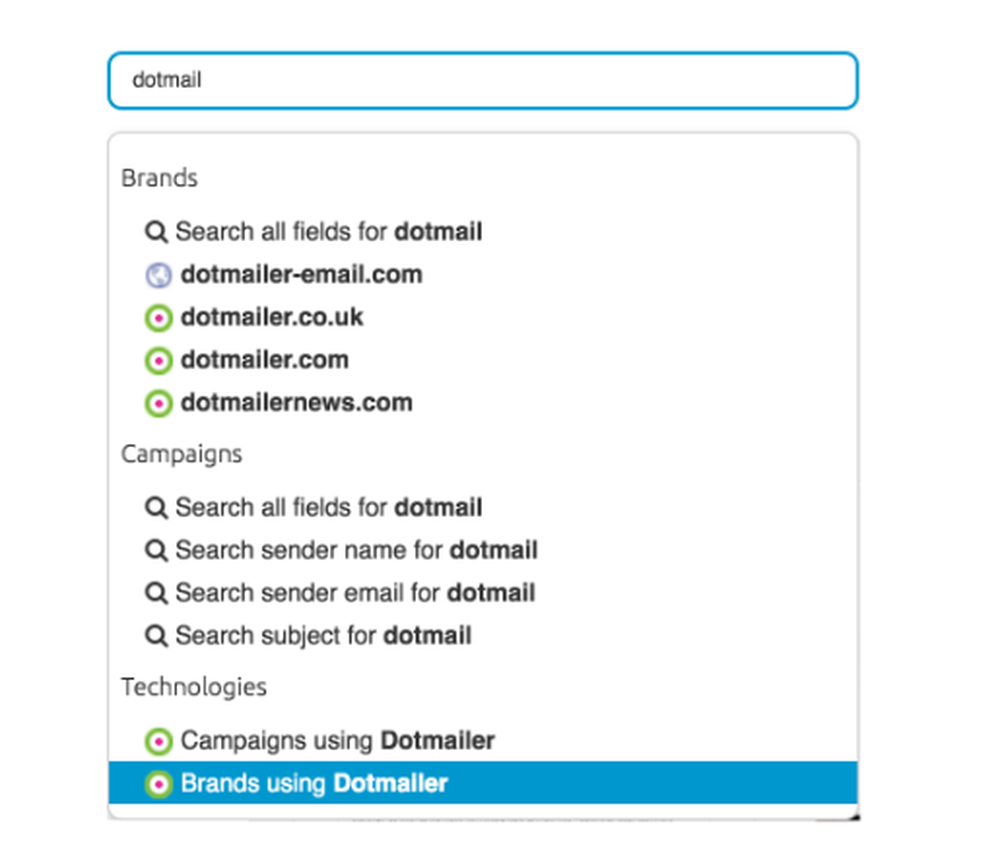This screenshot has height=864, width=1000.
Task: Open the dotmailernews.com brand result
Action: click(x=296, y=402)
